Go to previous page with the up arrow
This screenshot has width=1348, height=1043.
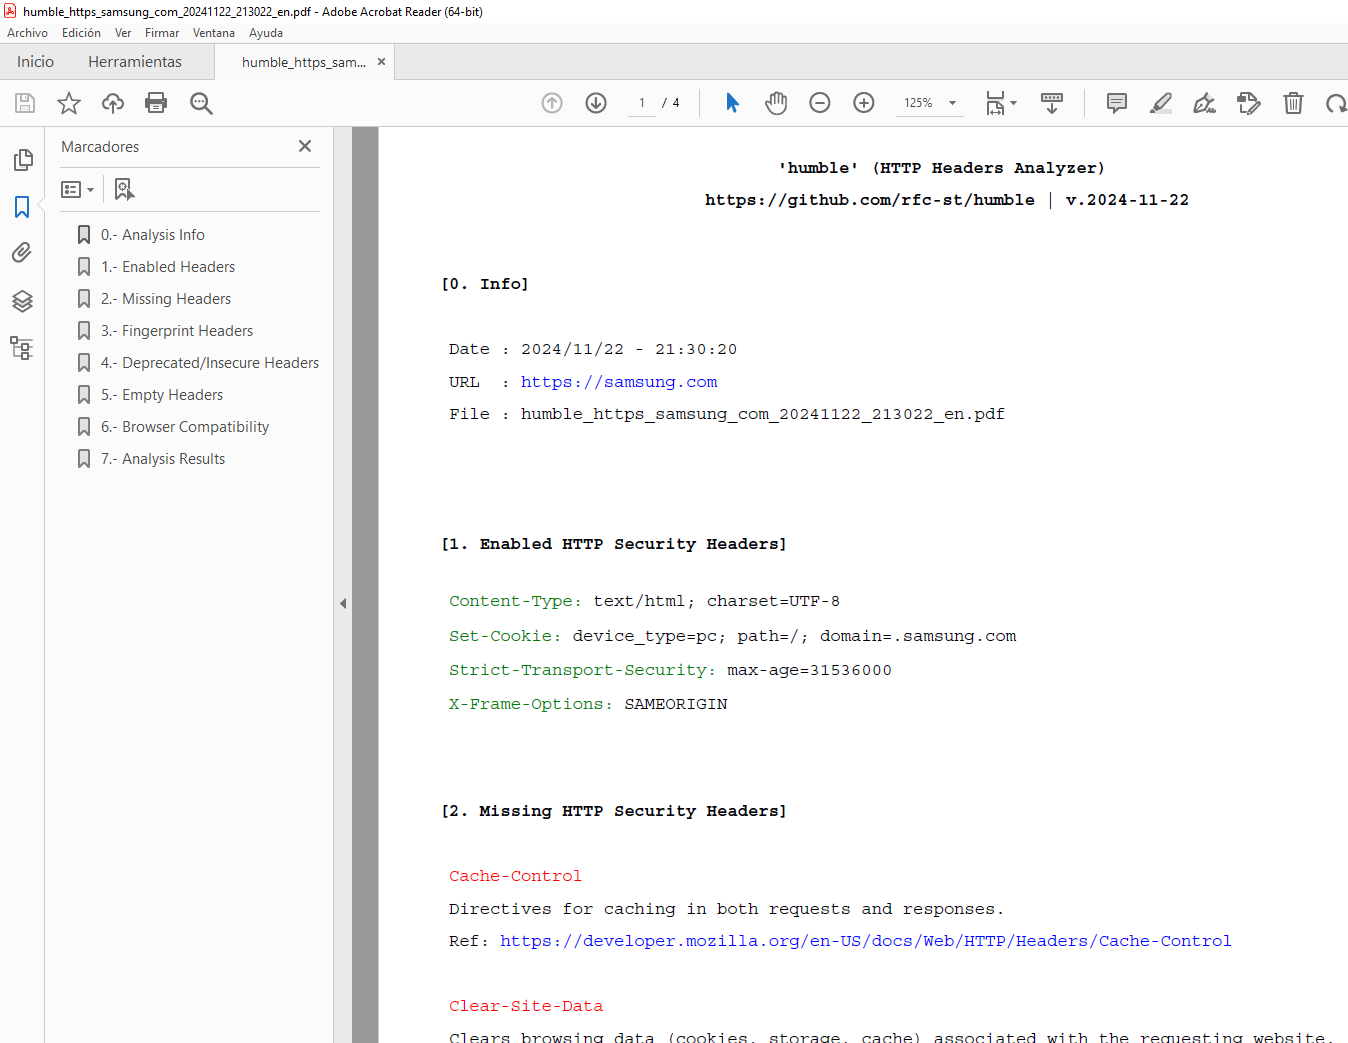(x=552, y=103)
